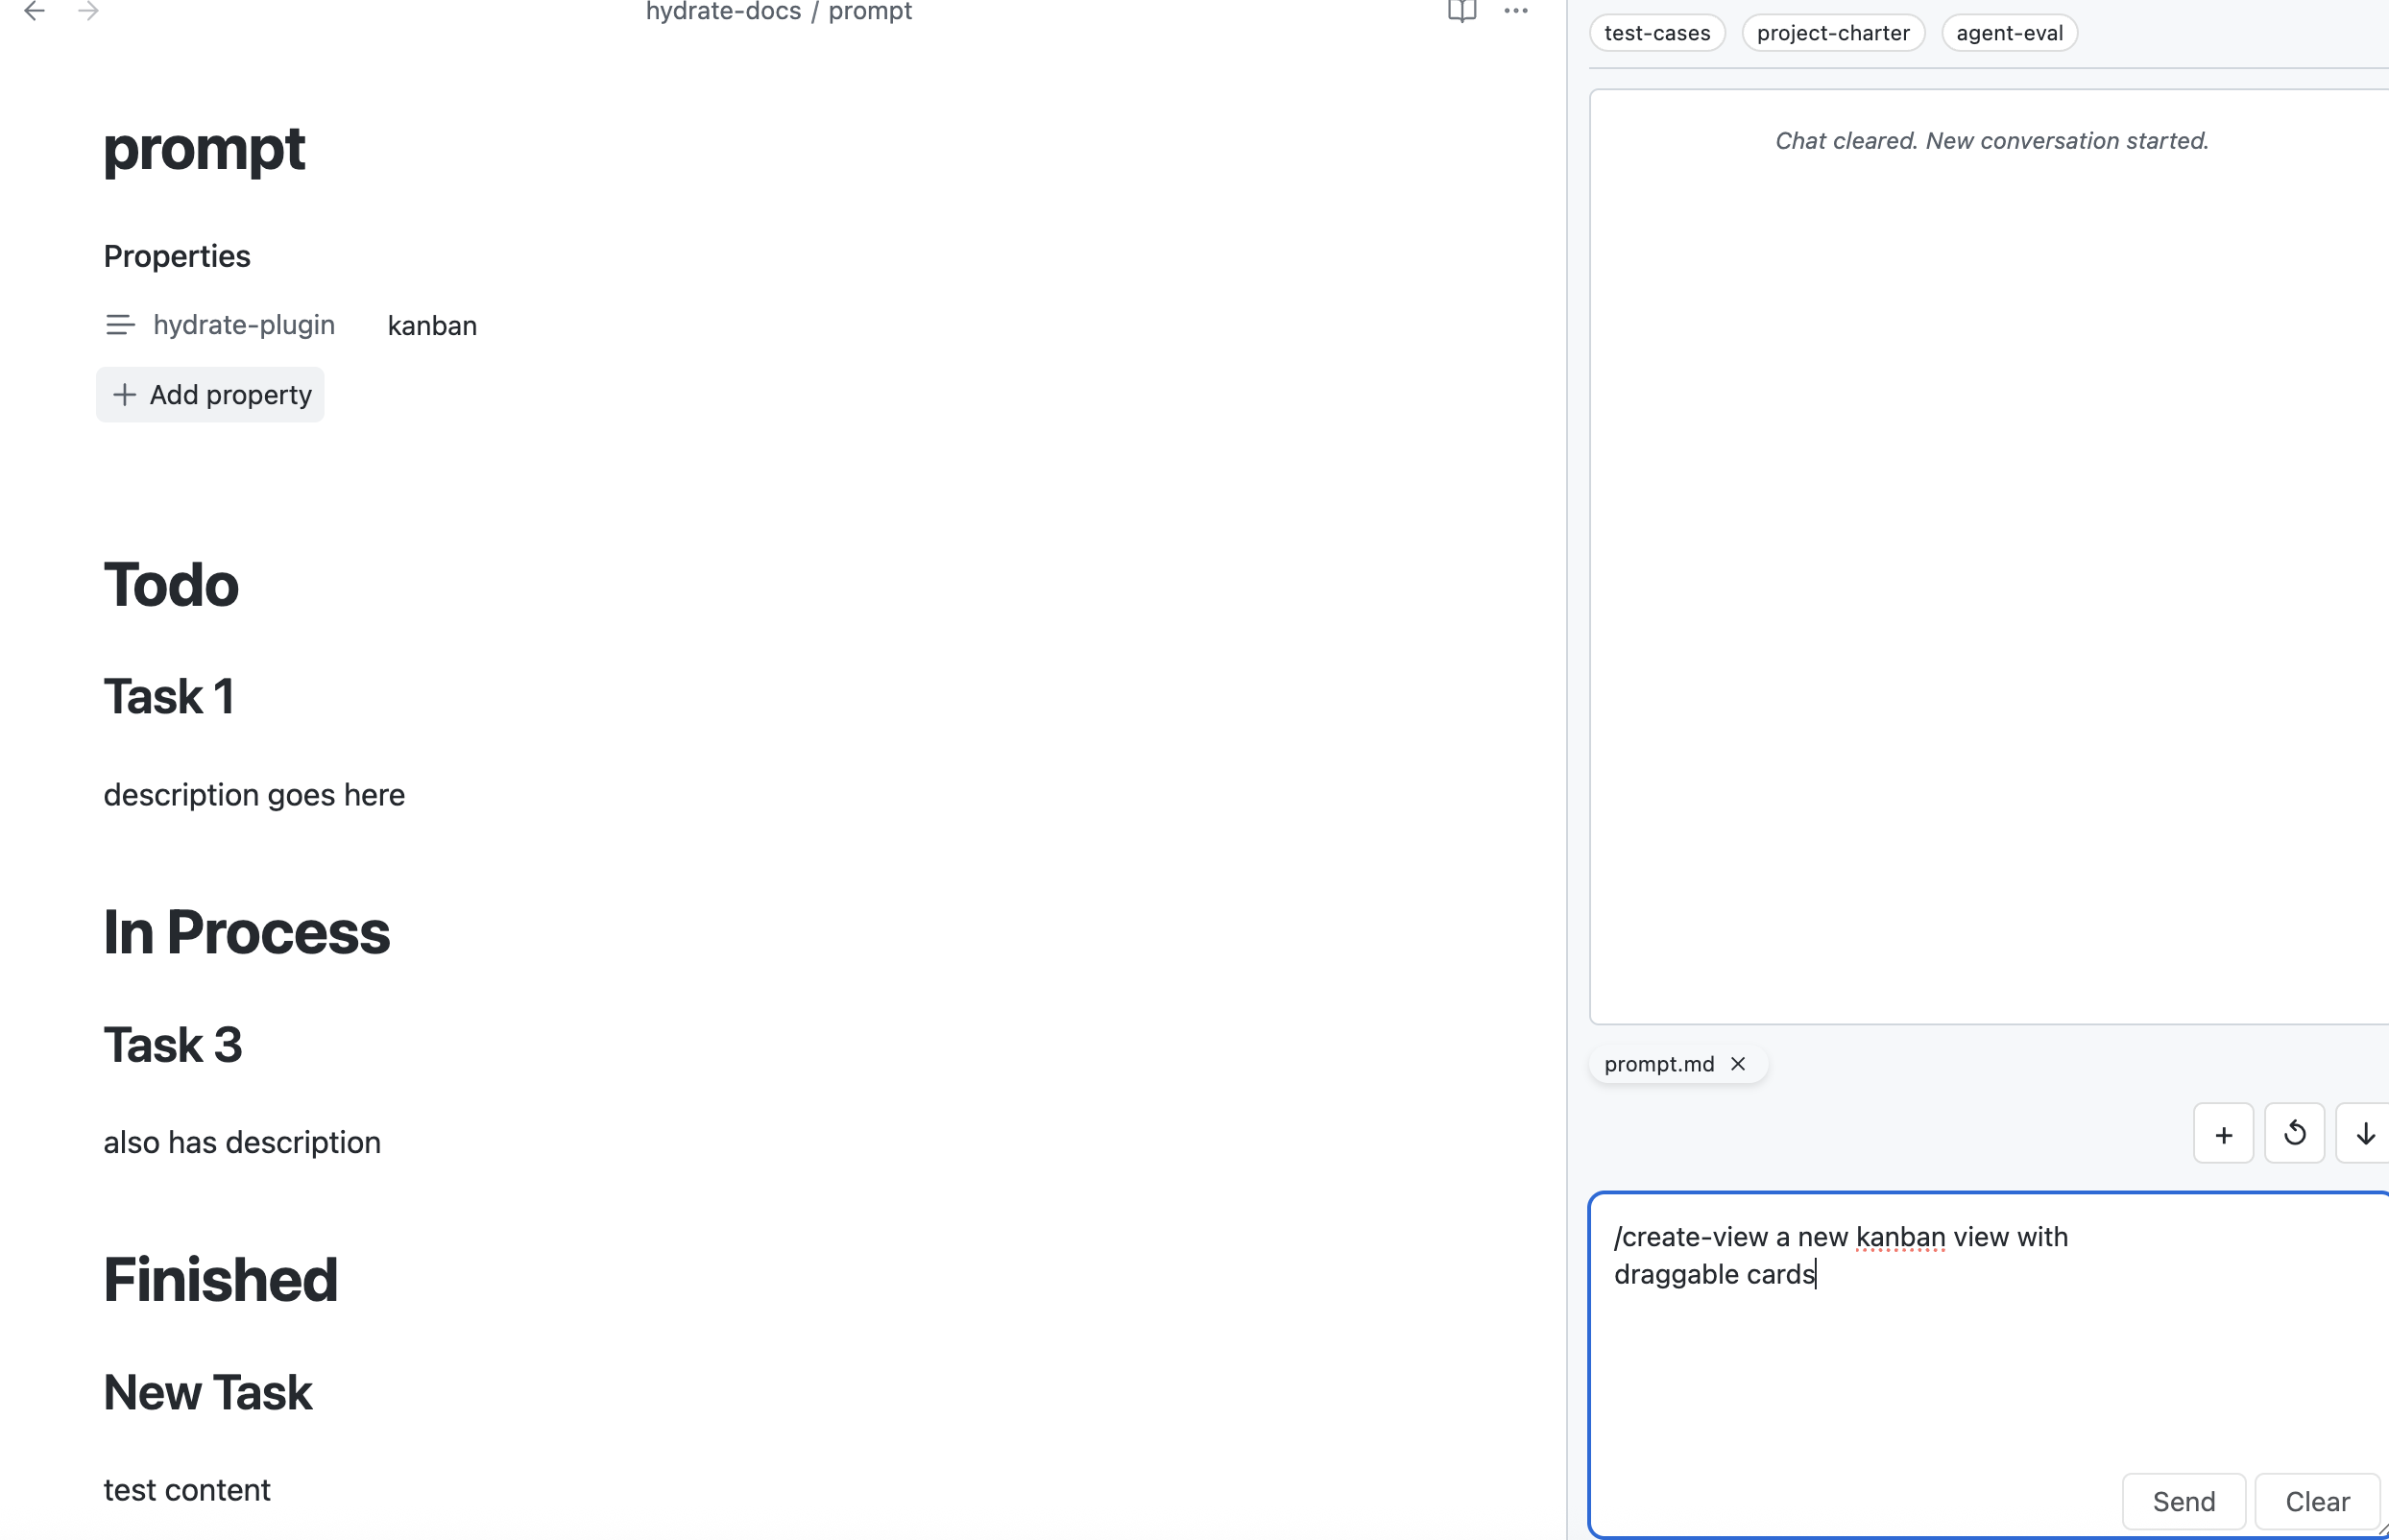Click the property type icon beside hydrate-plugin
Screen dimensions: 2389x1540
tap(120, 324)
